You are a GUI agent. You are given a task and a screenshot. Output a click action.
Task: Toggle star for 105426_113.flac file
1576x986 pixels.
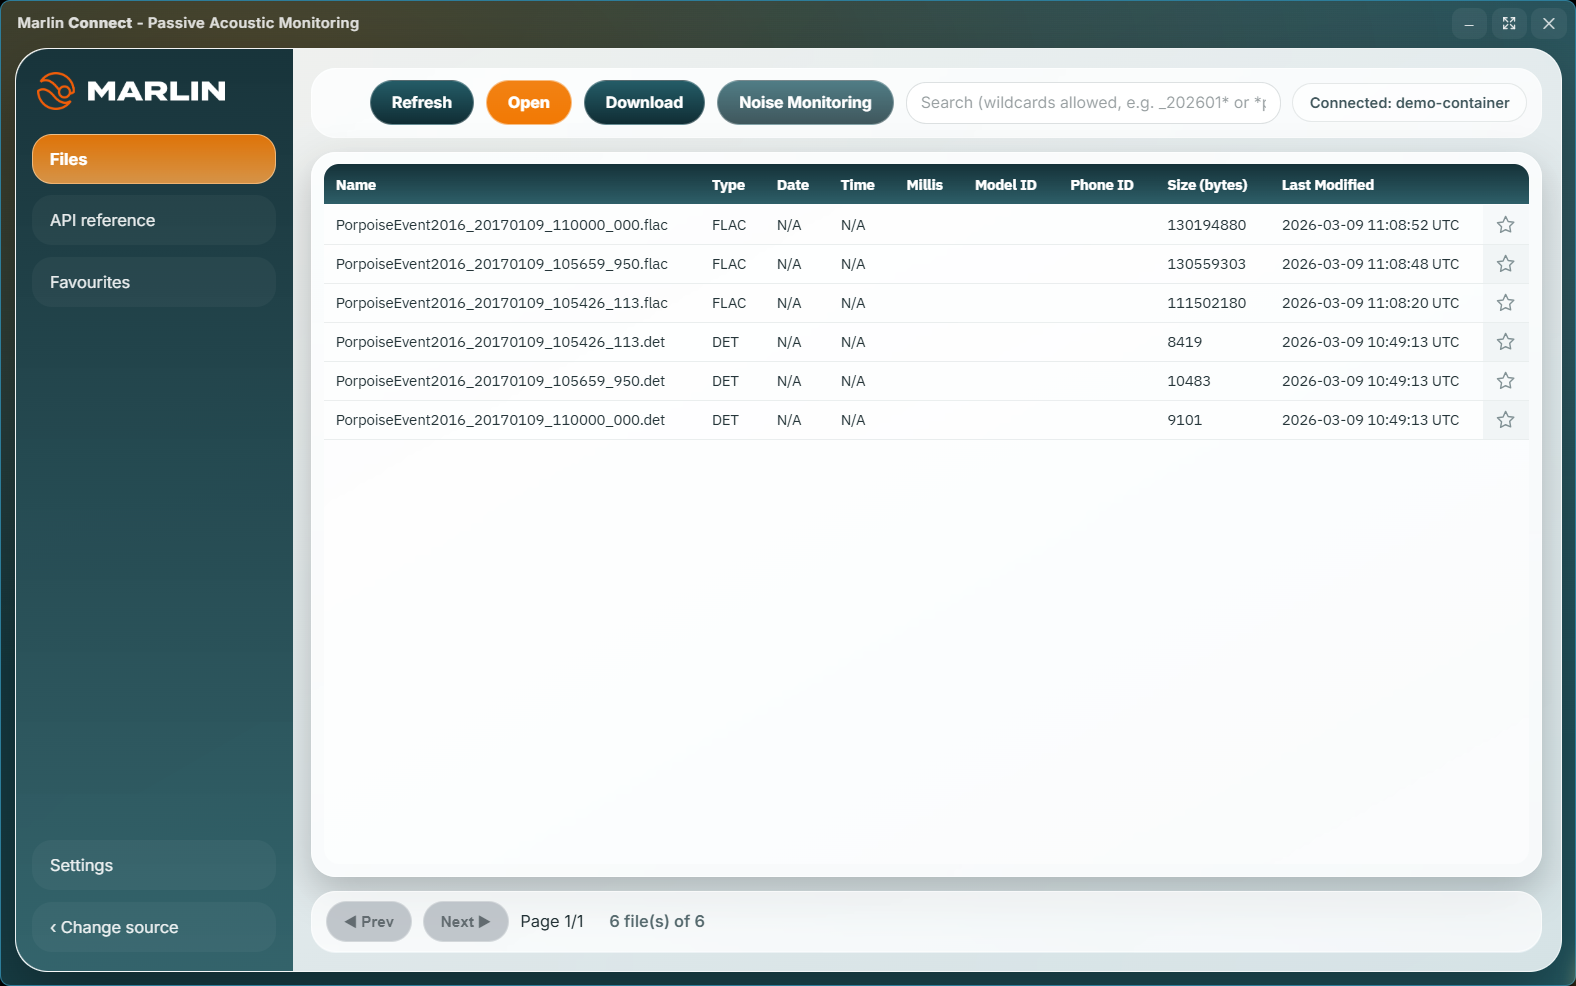tap(1505, 303)
